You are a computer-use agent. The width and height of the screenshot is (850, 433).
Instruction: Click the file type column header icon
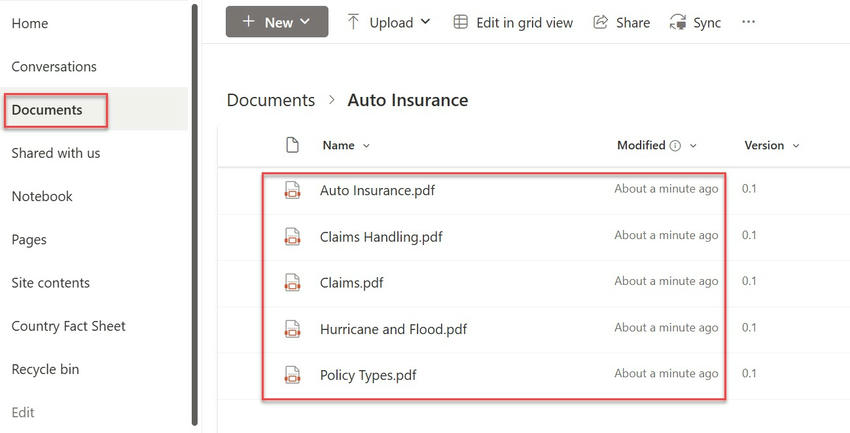(292, 145)
